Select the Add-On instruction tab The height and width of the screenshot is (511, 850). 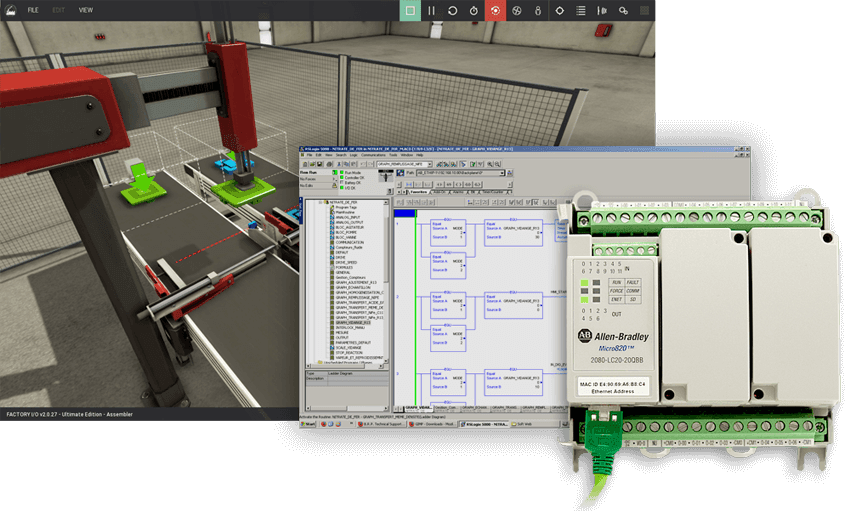coord(440,192)
